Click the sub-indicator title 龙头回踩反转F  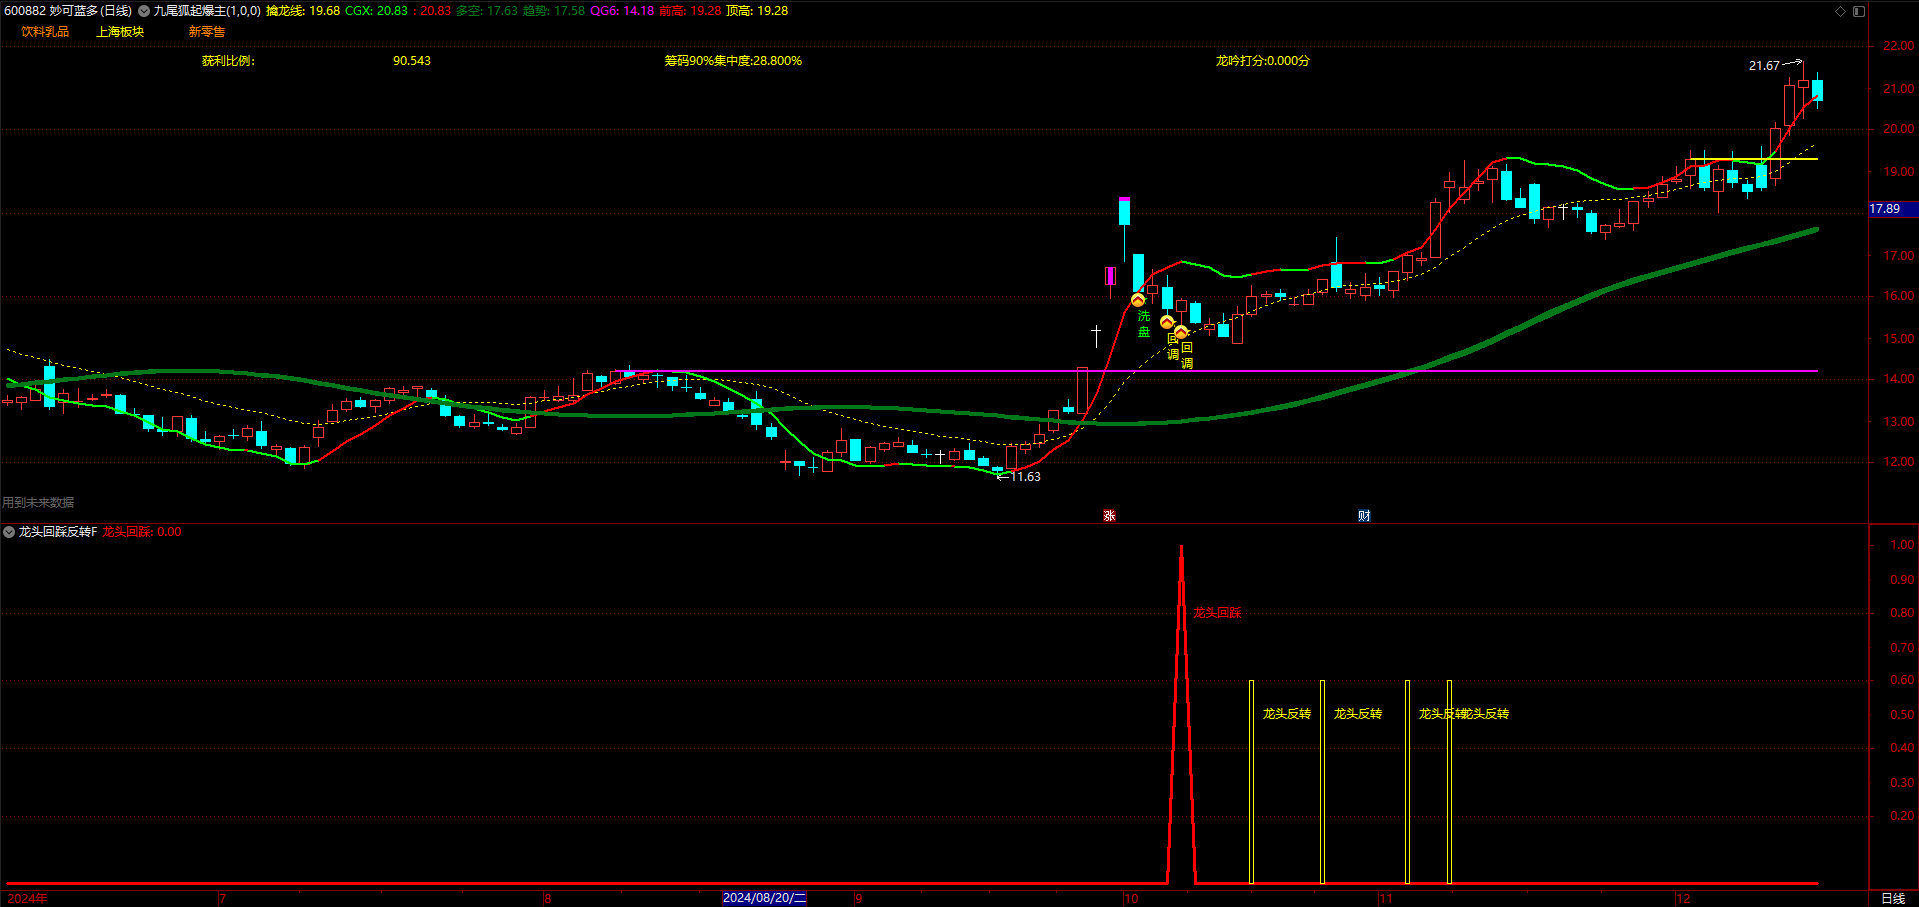pos(58,532)
